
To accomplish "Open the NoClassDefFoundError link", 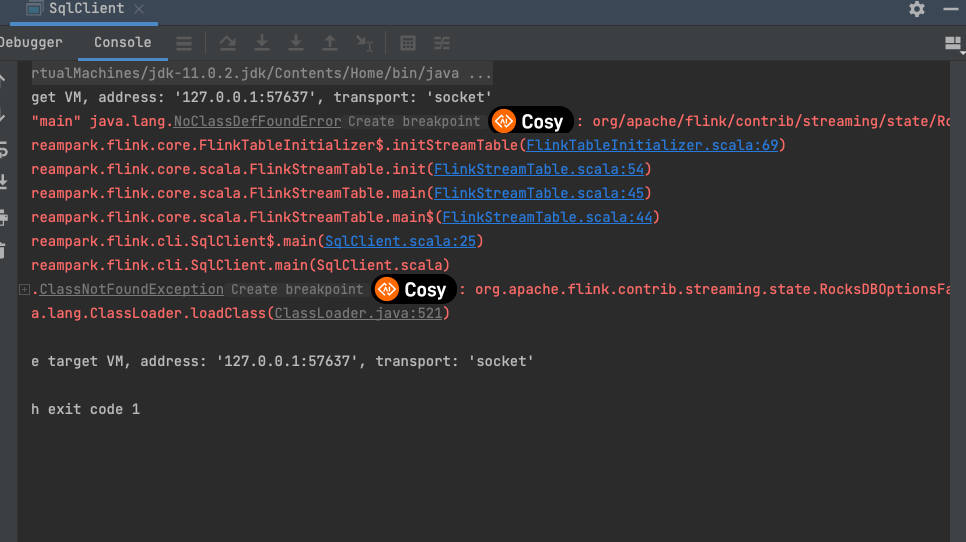I will pos(257,121).
